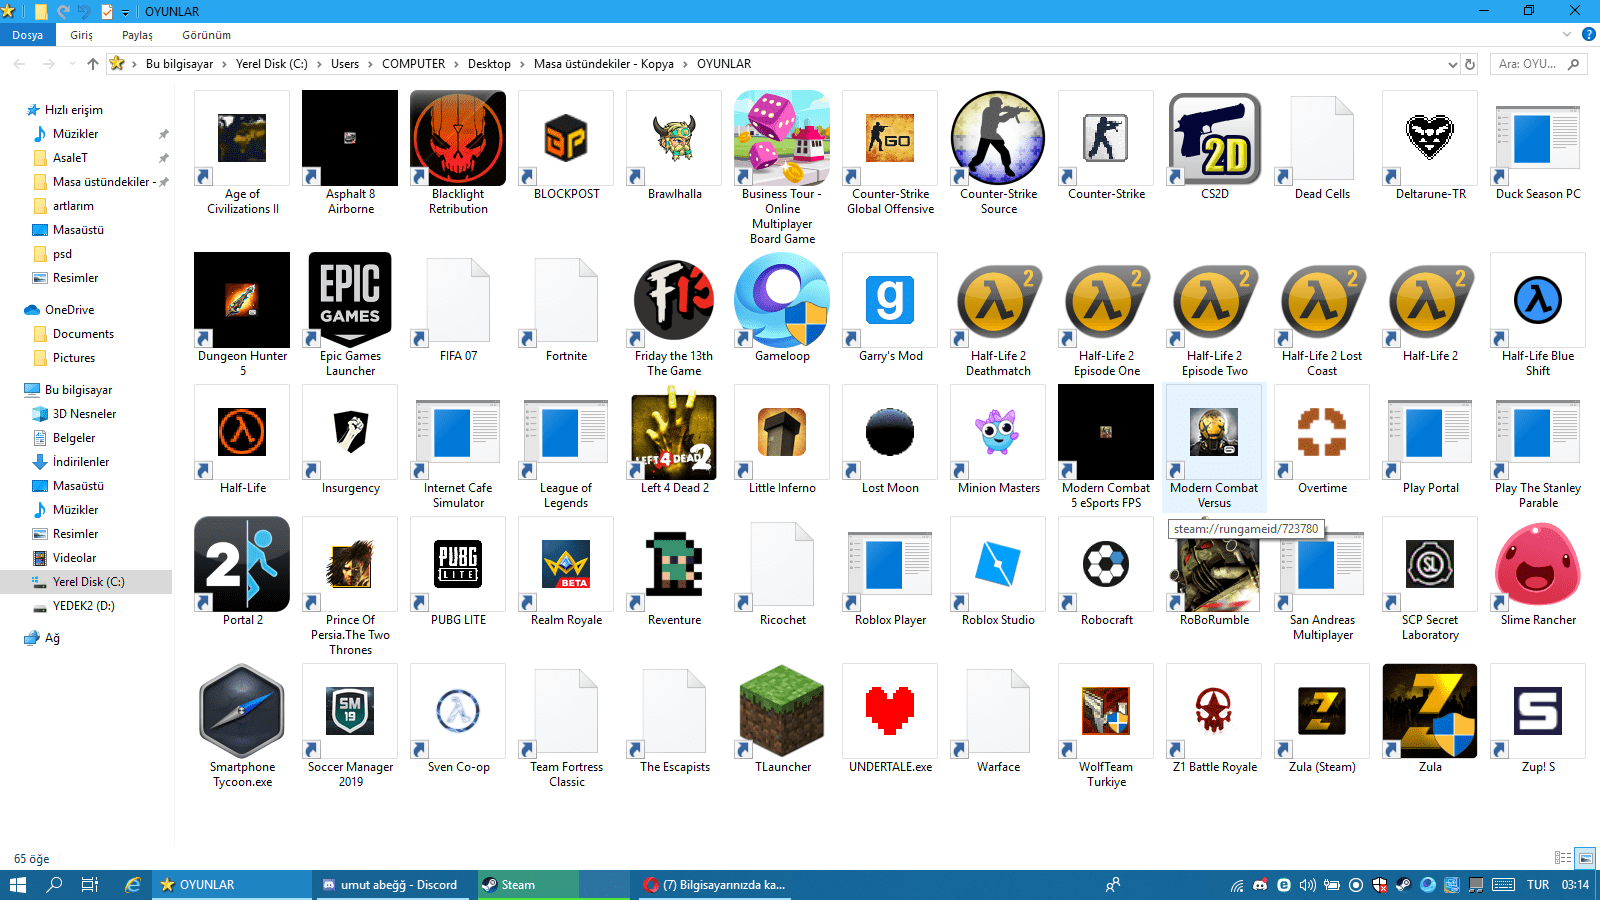Select the Overtime shortcut icon
Screen dimensions: 1600x900
tap(1322, 432)
